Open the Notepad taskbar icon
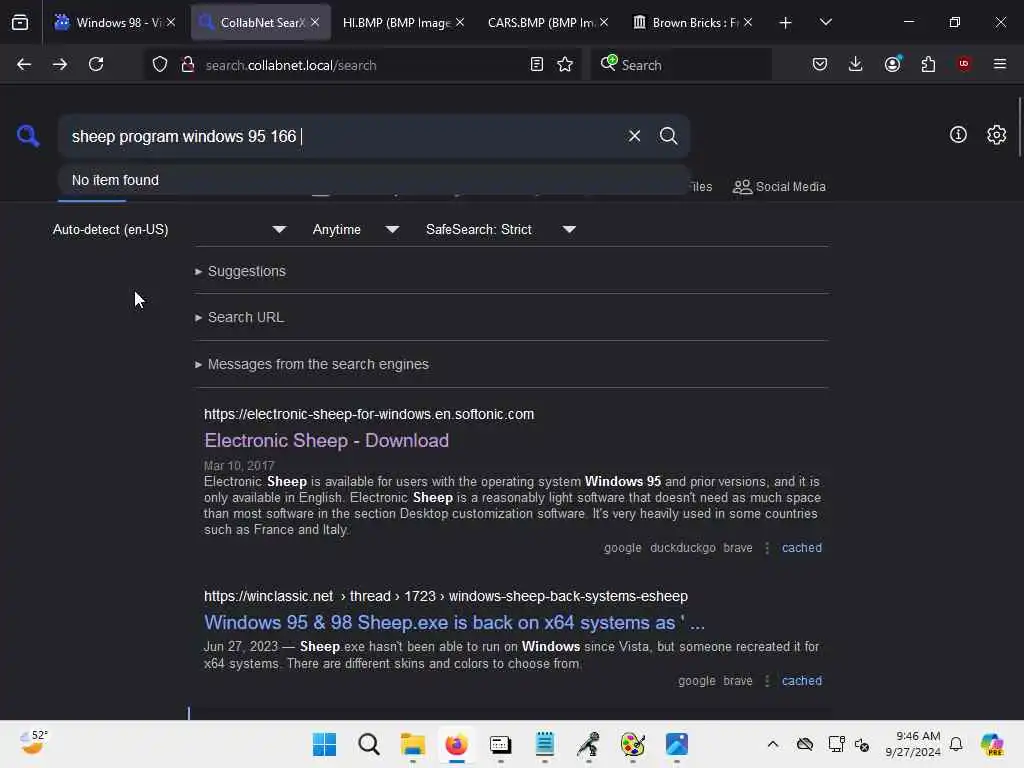1024x768 pixels. tap(545, 744)
